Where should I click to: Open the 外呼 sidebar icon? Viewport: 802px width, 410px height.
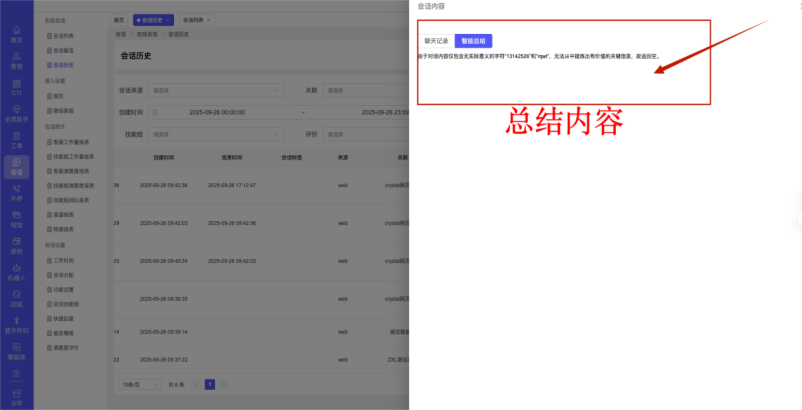click(16, 192)
